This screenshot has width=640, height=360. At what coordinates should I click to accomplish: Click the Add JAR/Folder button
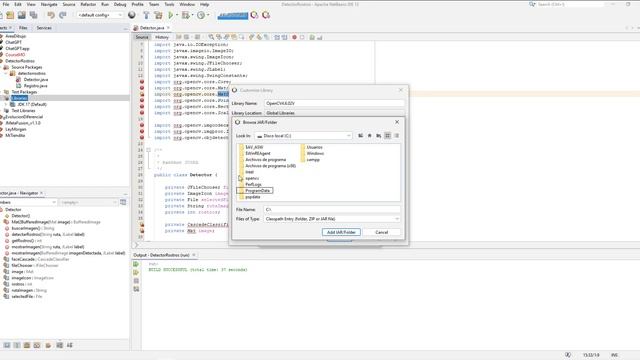[x=341, y=232]
